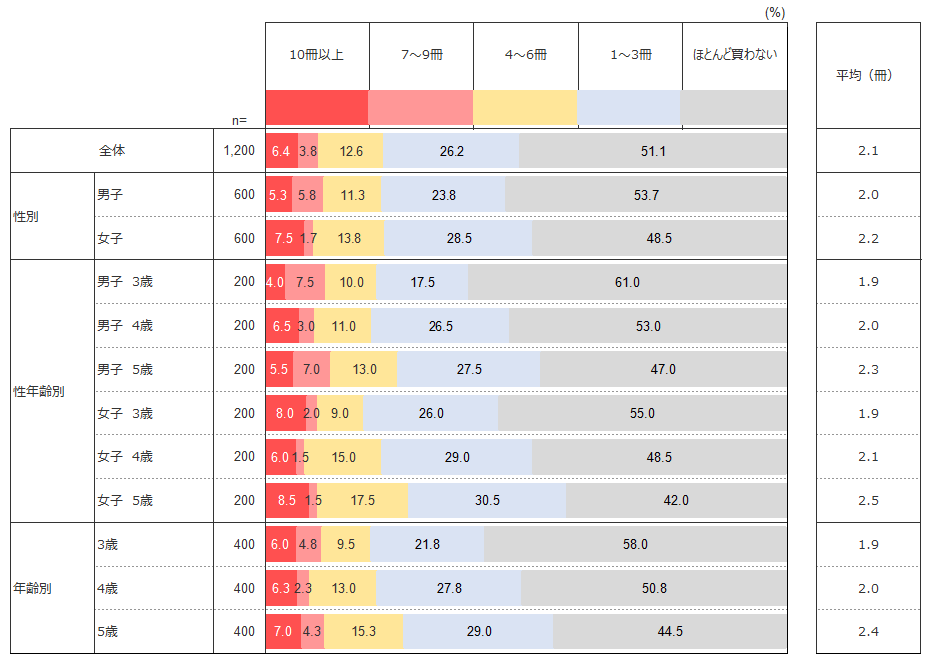Select the 全体 row label

coord(112,151)
